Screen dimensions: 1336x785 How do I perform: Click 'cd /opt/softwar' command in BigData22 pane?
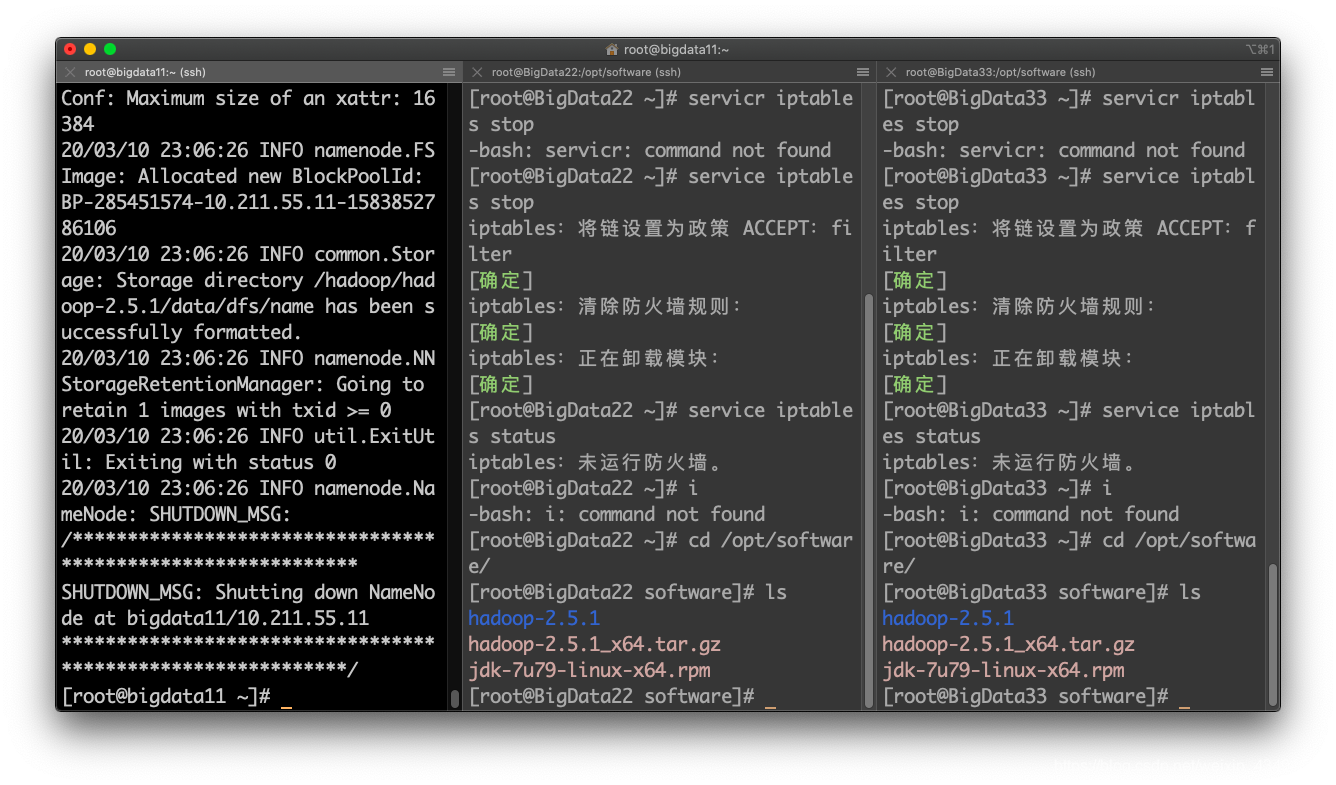pyautogui.click(x=771, y=540)
